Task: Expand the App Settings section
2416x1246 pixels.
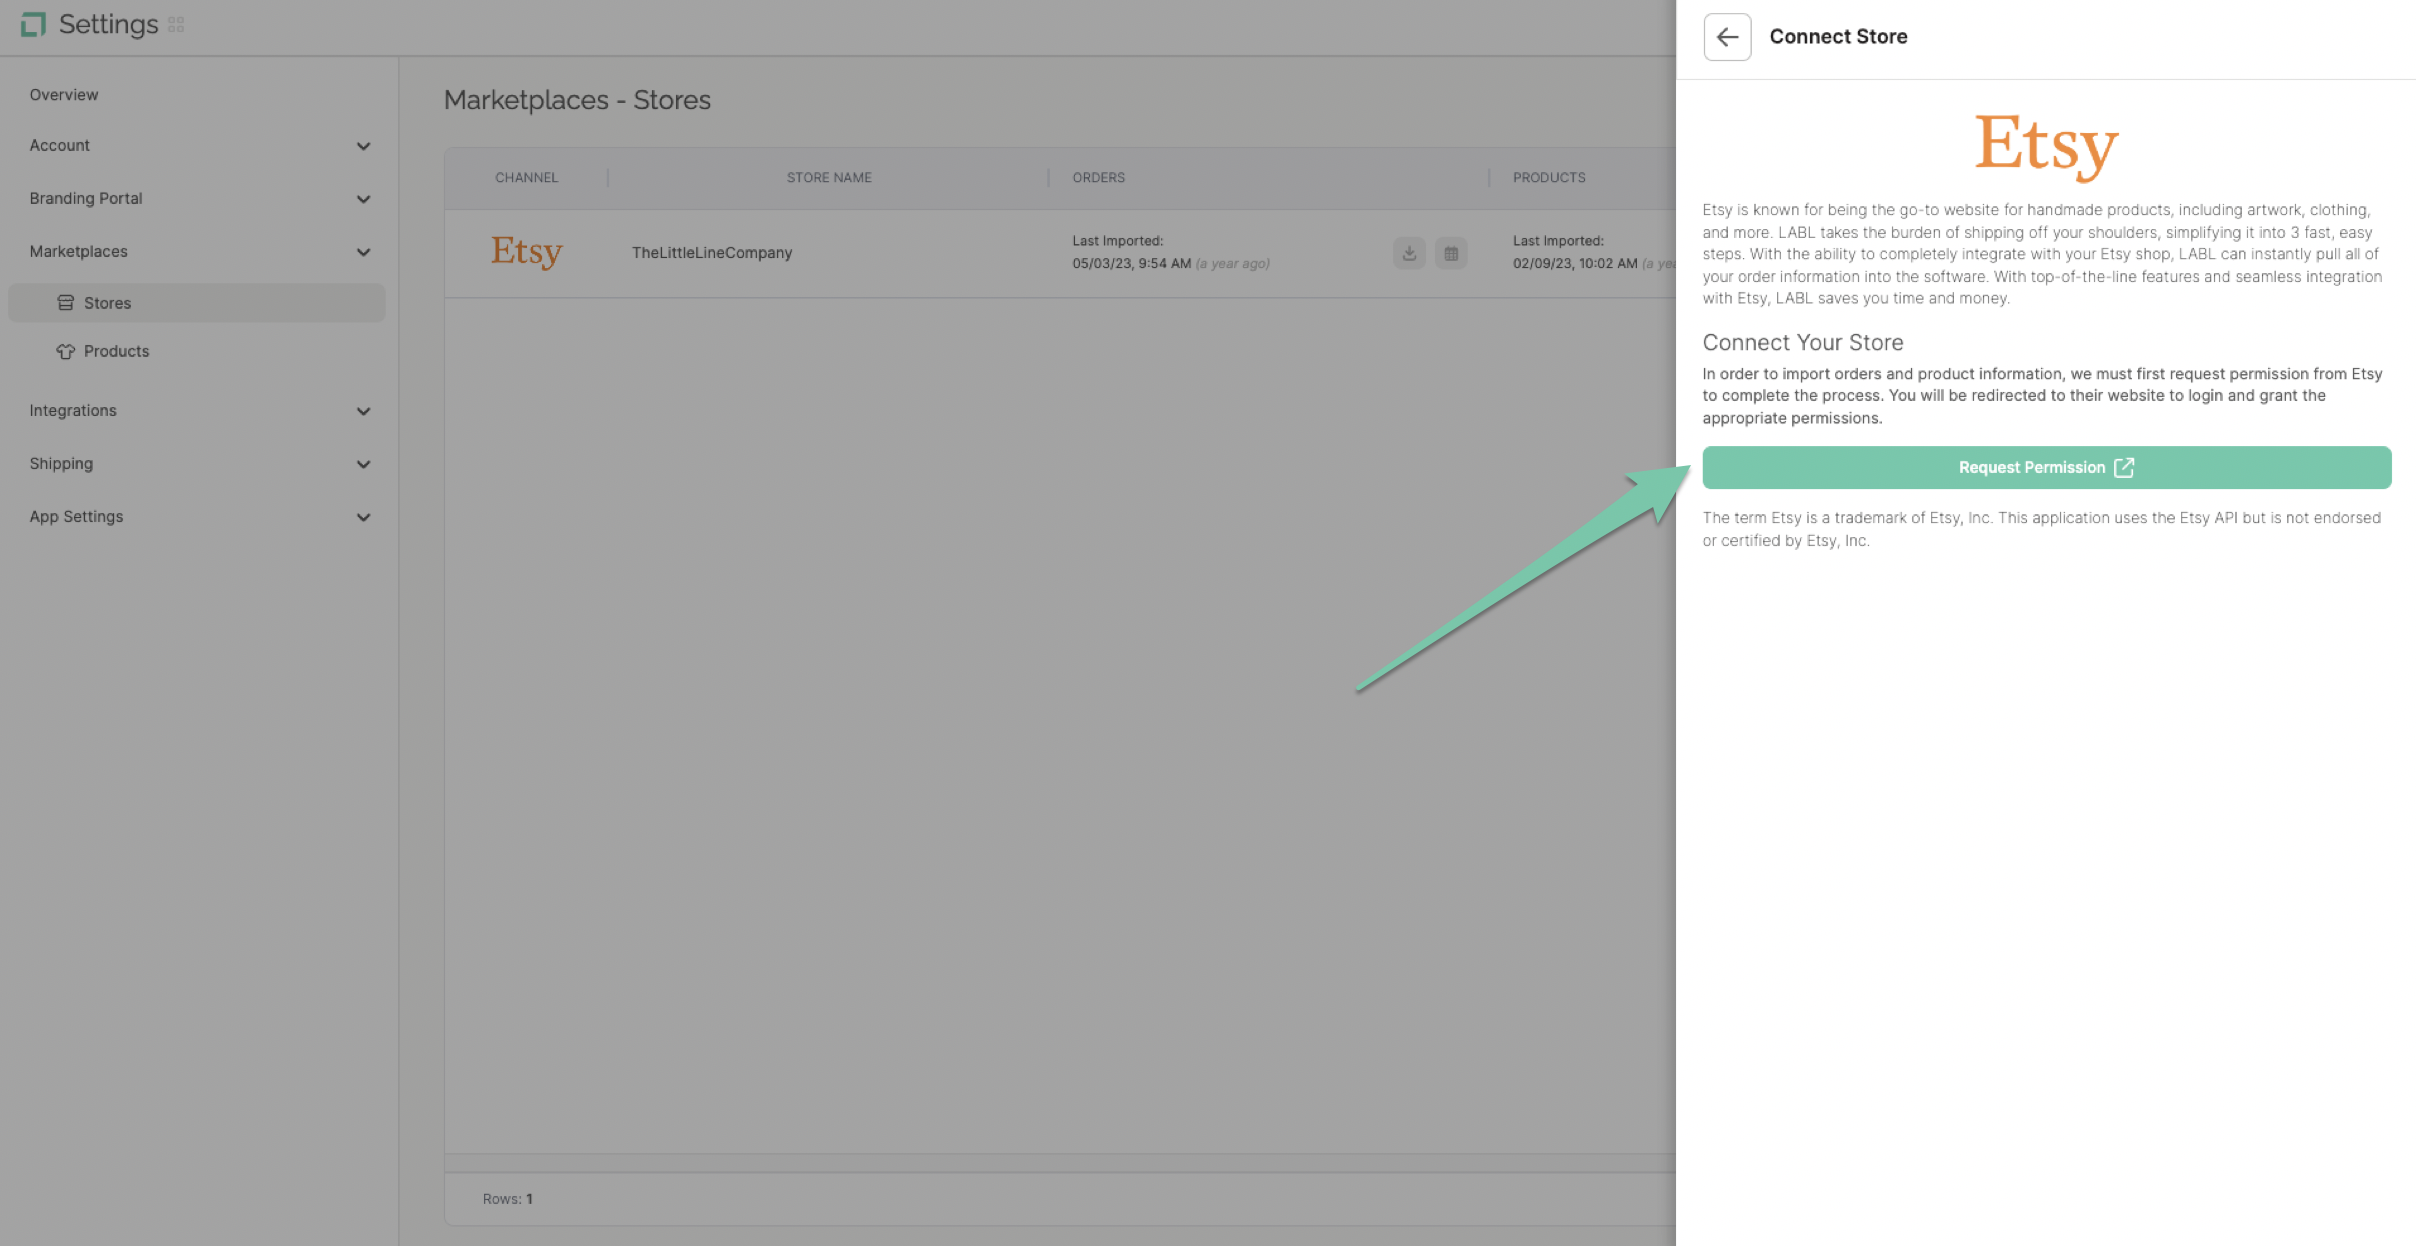Action: coord(199,517)
